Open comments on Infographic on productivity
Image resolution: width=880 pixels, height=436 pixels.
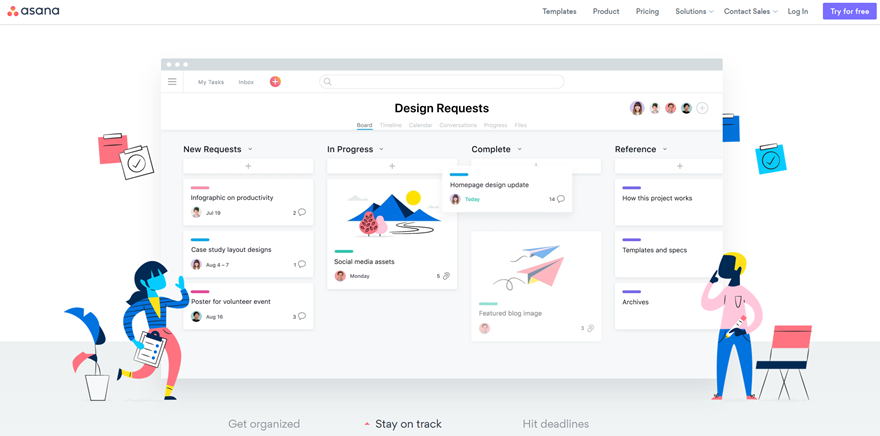[x=302, y=212]
